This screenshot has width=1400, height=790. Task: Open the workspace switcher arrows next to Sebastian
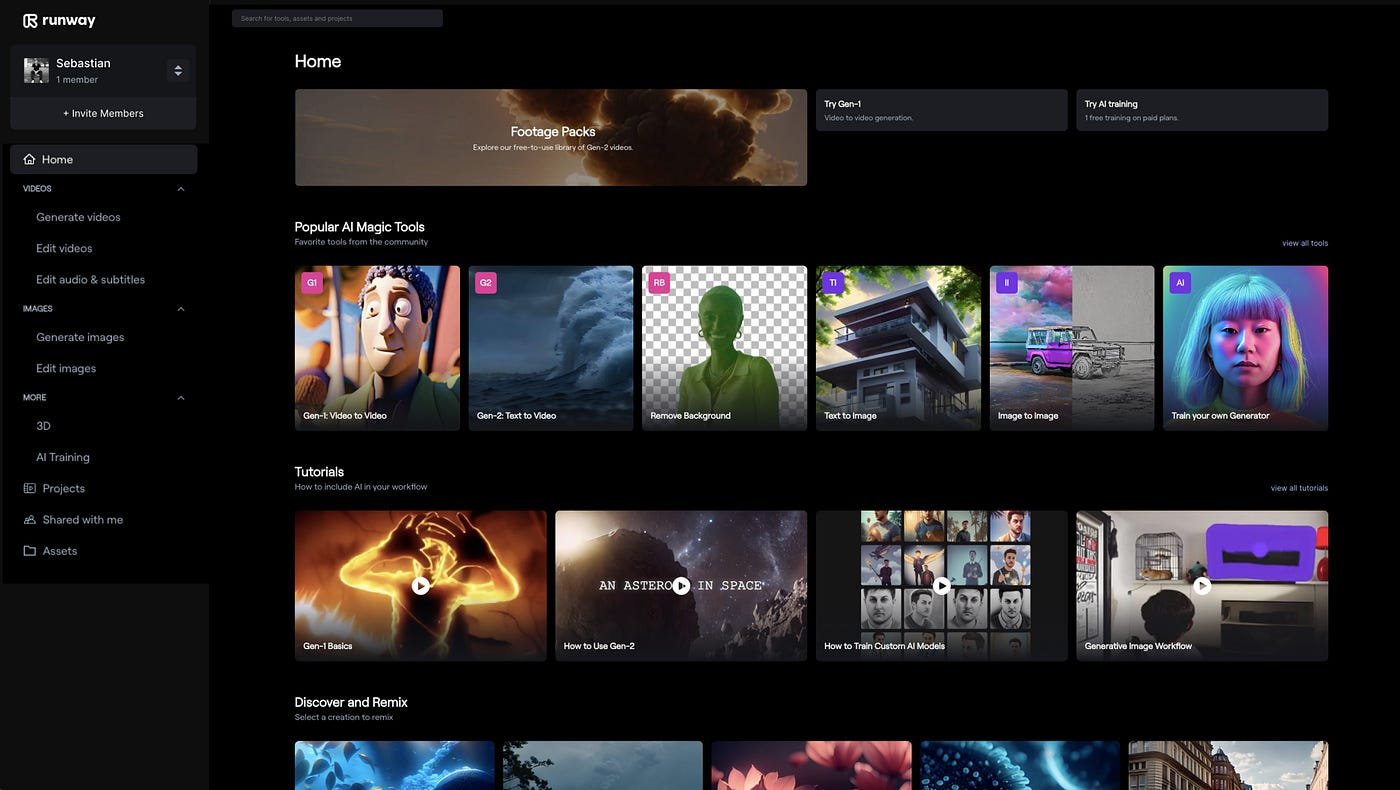pos(178,70)
